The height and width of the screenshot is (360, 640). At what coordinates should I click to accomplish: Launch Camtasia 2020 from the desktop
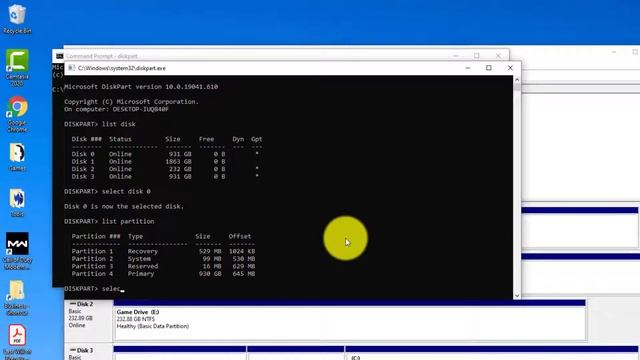[17, 67]
